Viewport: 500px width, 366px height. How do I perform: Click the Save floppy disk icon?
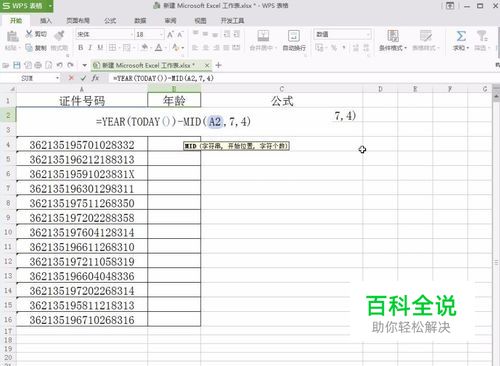pos(17,65)
